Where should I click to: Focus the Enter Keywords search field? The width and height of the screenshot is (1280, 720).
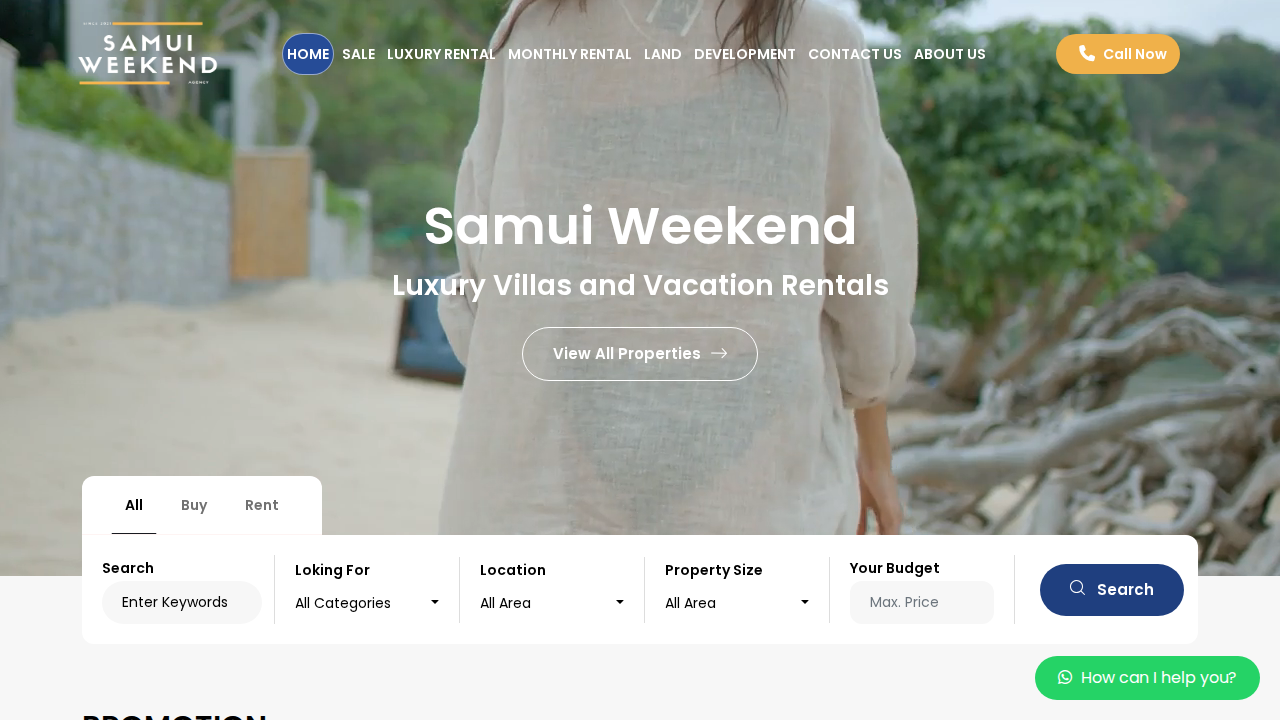tap(182, 602)
